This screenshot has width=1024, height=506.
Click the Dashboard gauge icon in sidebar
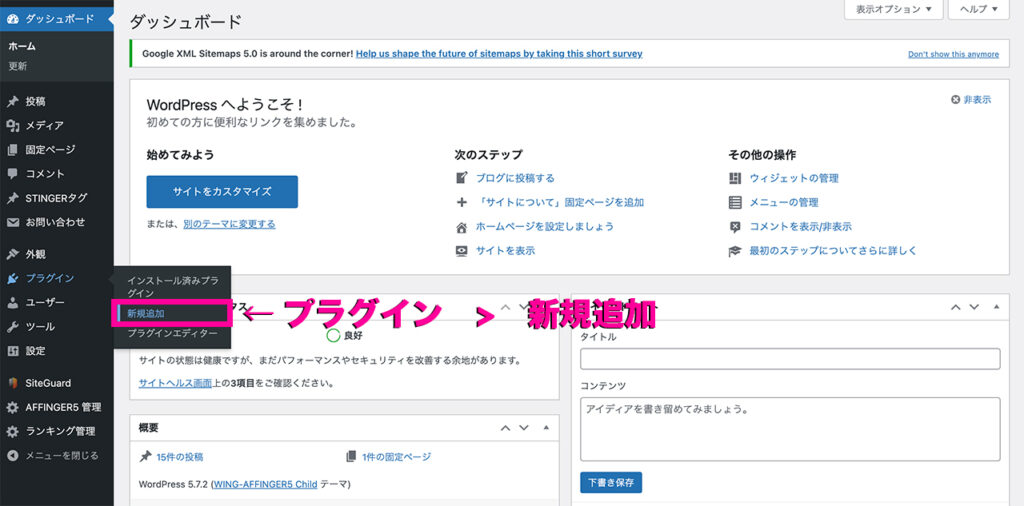pos(12,19)
